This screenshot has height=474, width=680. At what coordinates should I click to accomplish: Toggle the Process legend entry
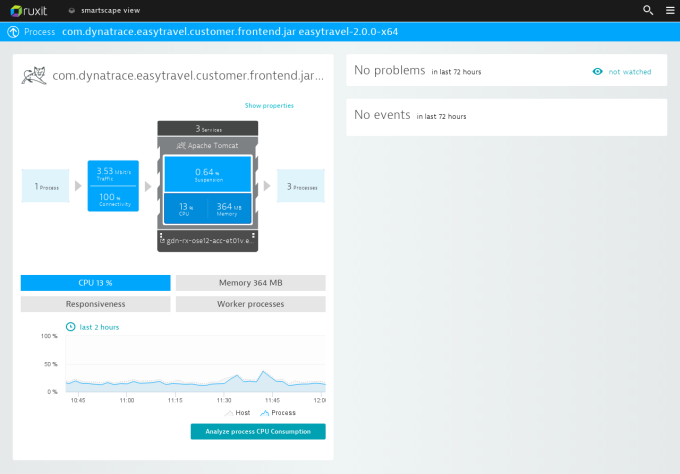(x=278, y=413)
